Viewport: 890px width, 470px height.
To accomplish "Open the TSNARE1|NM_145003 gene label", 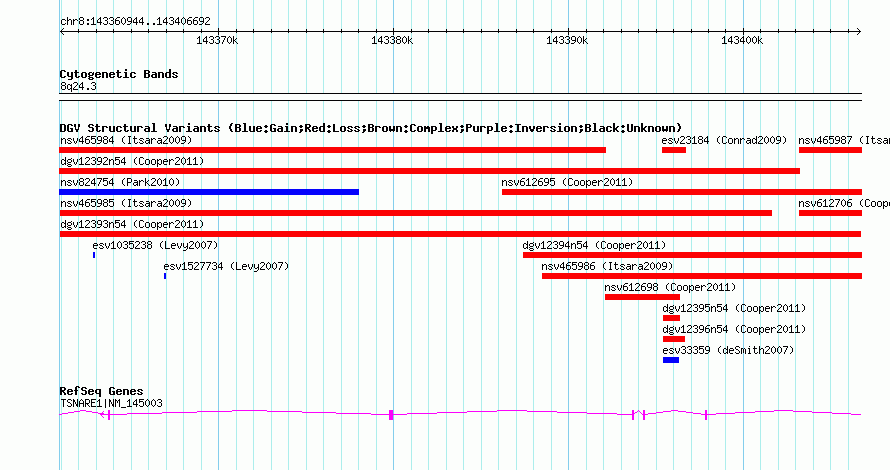I will coord(111,404).
